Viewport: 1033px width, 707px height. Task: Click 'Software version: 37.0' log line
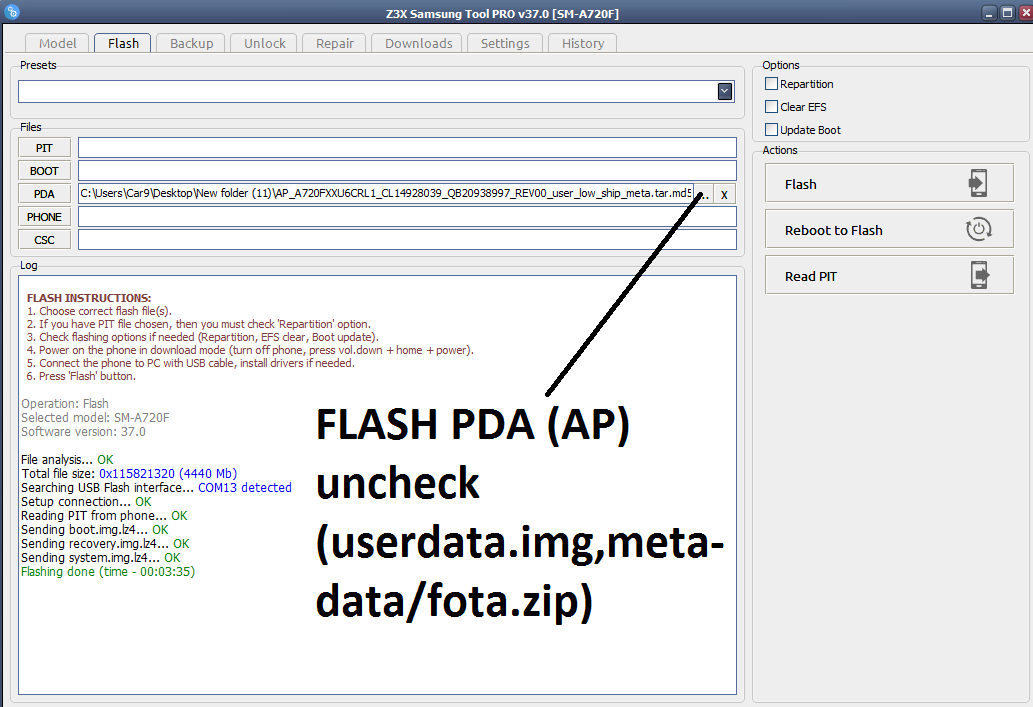(x=83, y=432)
